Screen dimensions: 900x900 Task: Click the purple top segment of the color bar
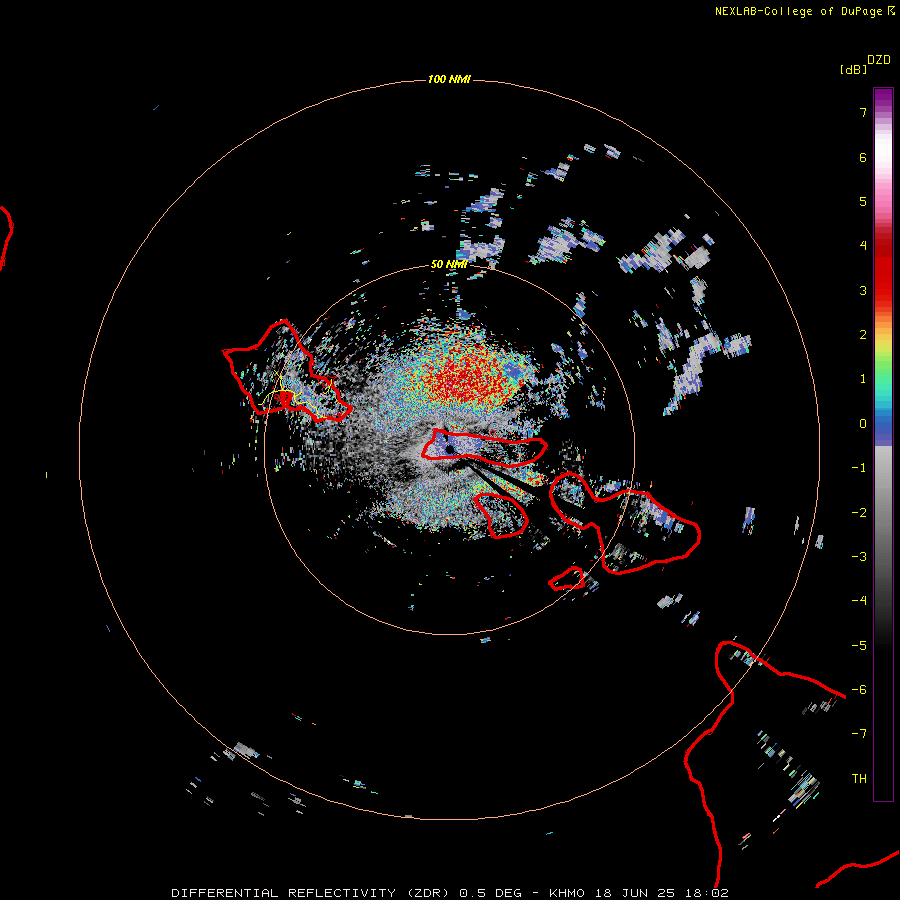tap(883, 99)
